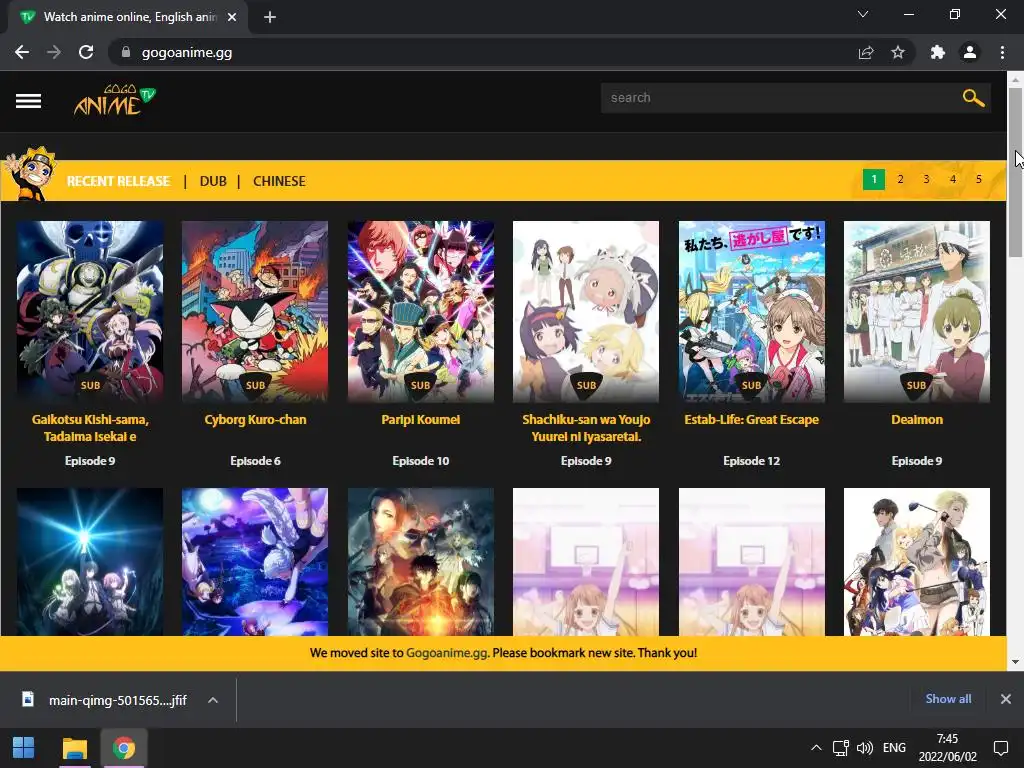Open clock showing 7:45
Viewport: 1024px width, 768px height.
(x=948, y=748)
